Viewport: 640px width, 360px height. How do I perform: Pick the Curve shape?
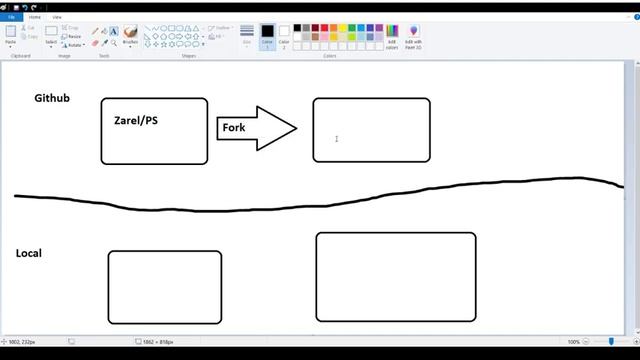click(x=156, y=28)
